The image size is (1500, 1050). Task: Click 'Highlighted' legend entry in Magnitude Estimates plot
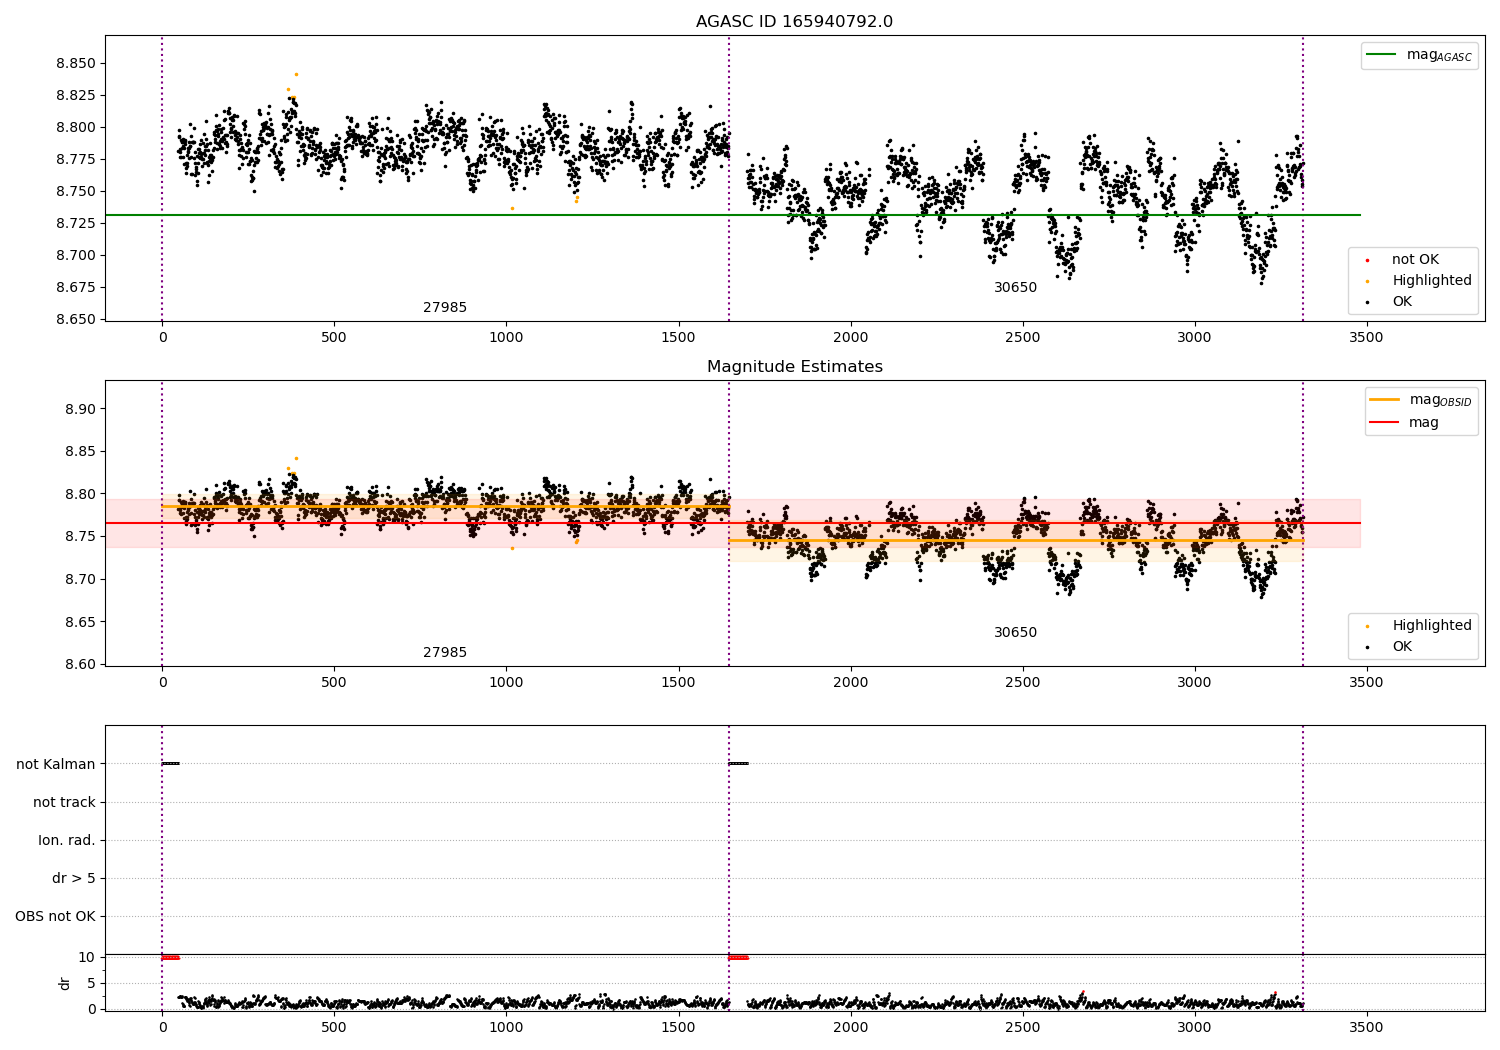(x=1432, y=626)
